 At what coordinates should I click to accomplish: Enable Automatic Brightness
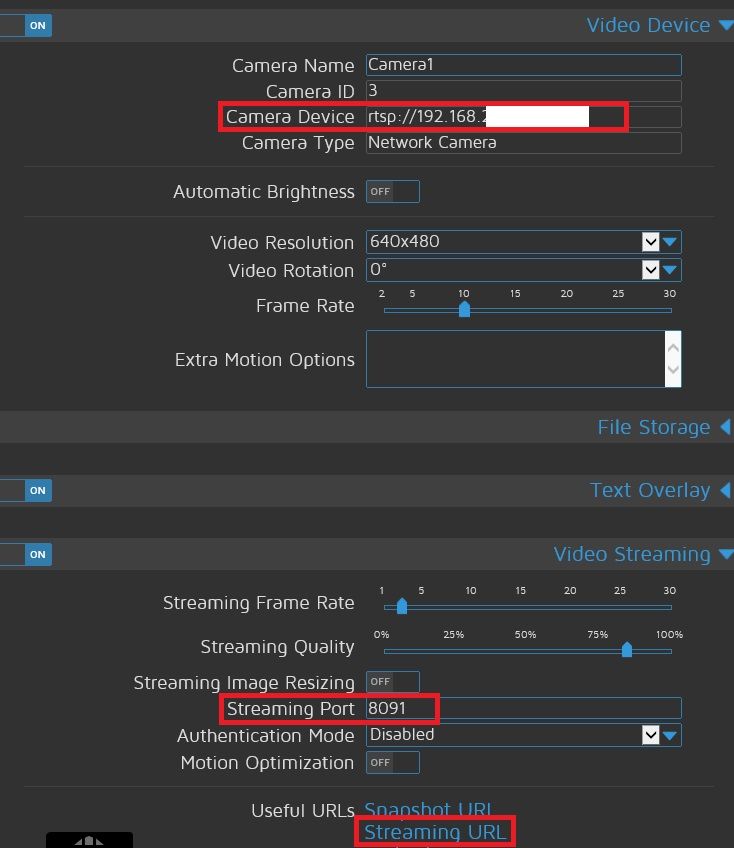(x=392, y=191)
